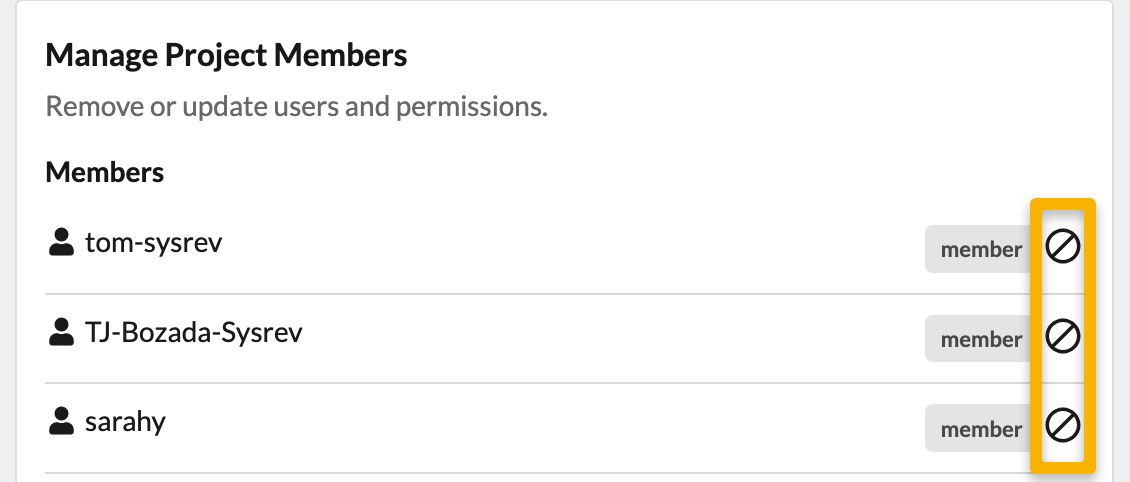Viewport: 1130px width, 482px height.
Task: Click the Manage Project Members heading
Action: tap(226, 55)
